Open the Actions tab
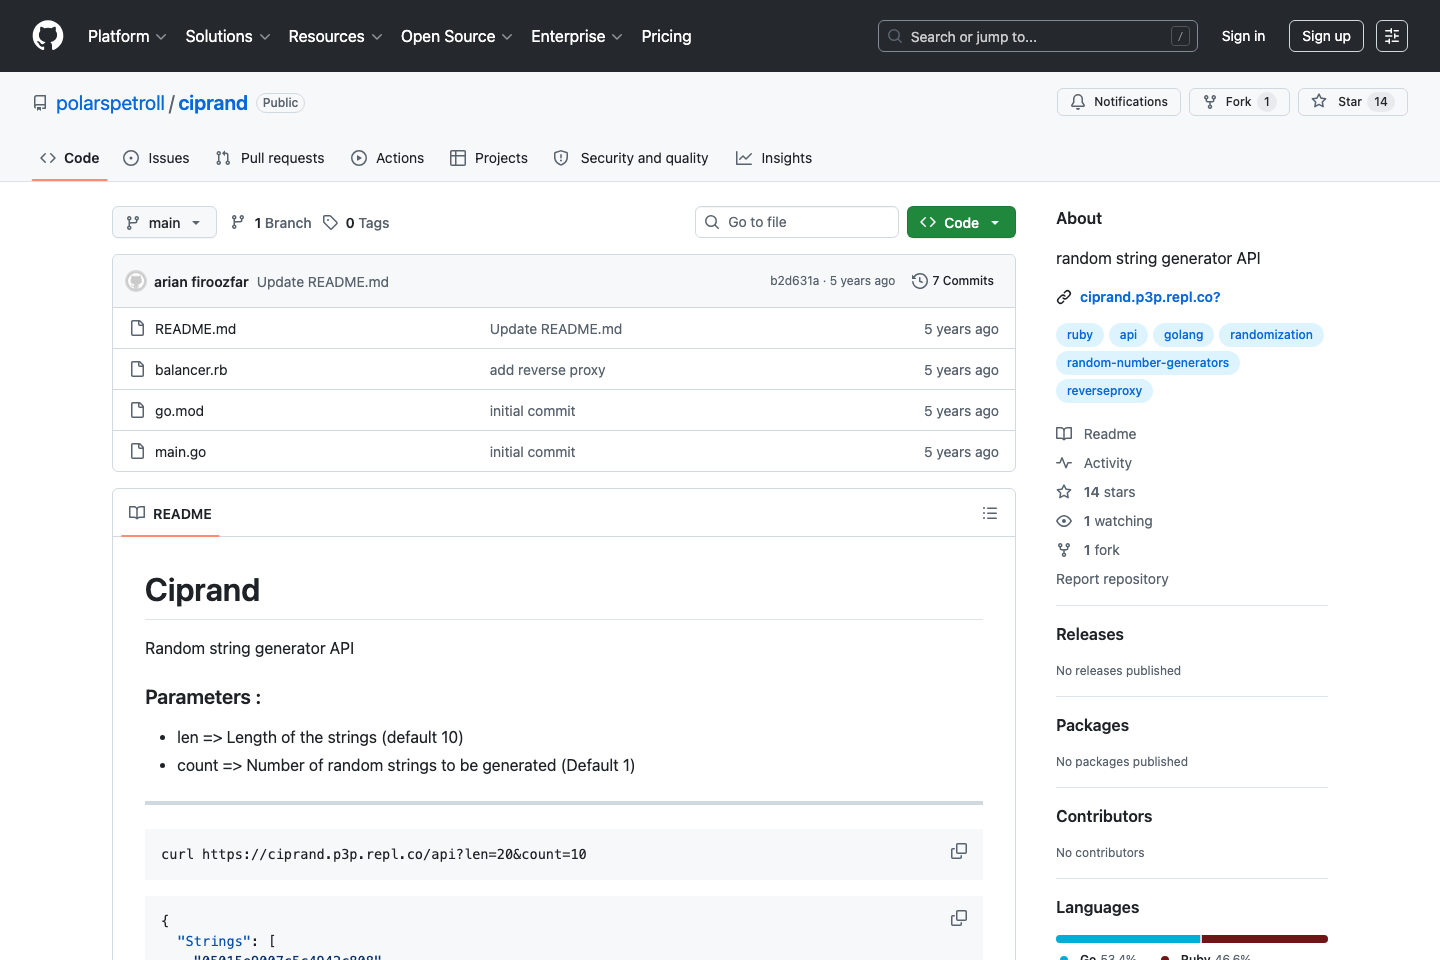The image size is (1440, 960). click(387, 157)
